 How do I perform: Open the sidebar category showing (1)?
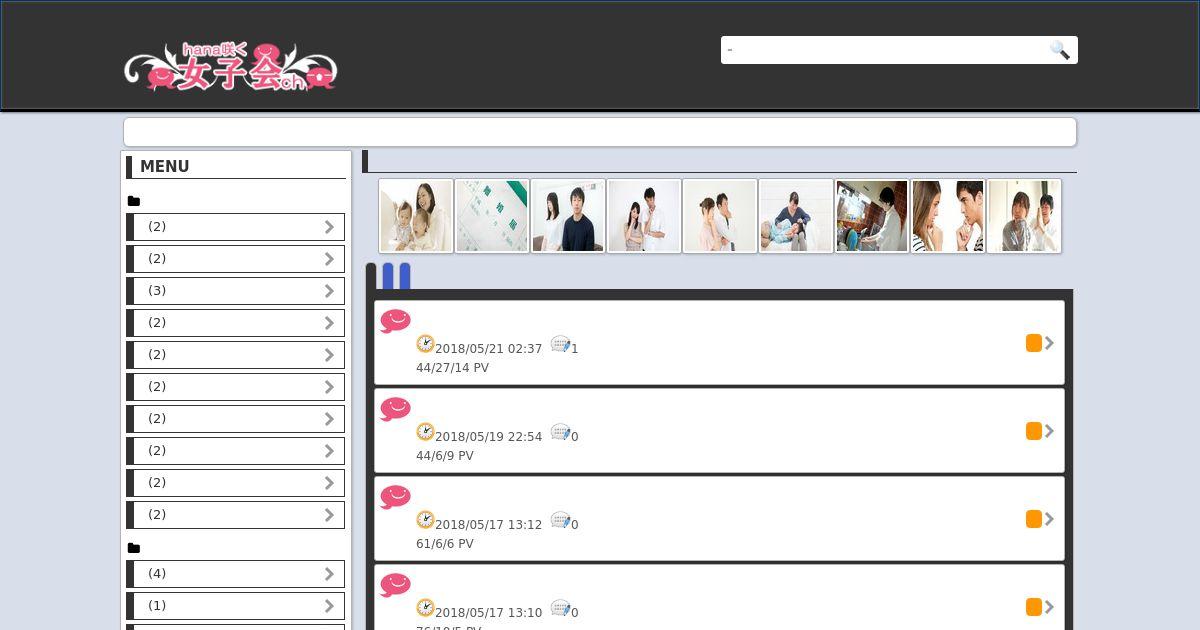(236, 606)
